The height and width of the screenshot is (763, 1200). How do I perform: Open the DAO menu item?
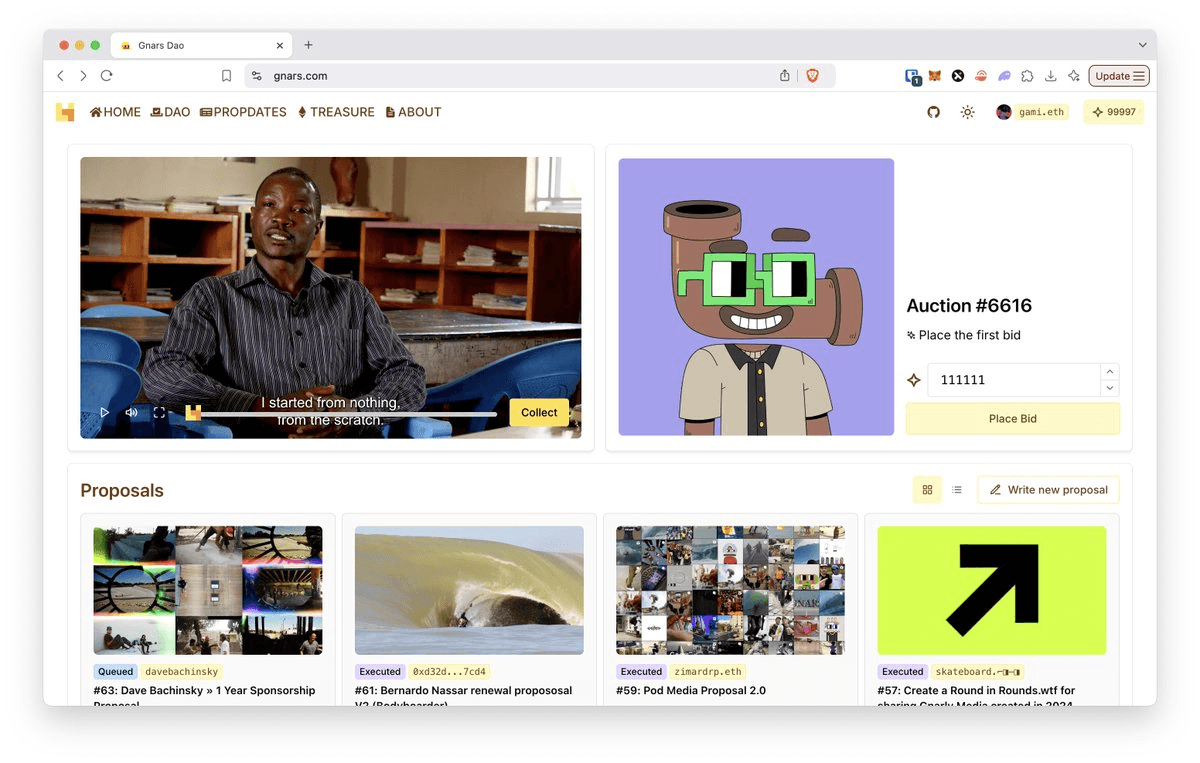click(170, 112)
